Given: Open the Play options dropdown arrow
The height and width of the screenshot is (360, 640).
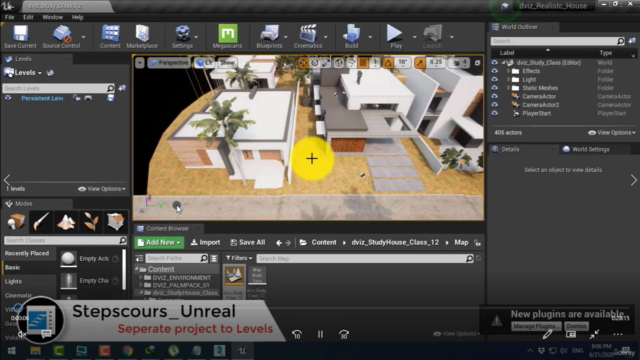Looking at the screenshot, I should [x=414, y=37].
